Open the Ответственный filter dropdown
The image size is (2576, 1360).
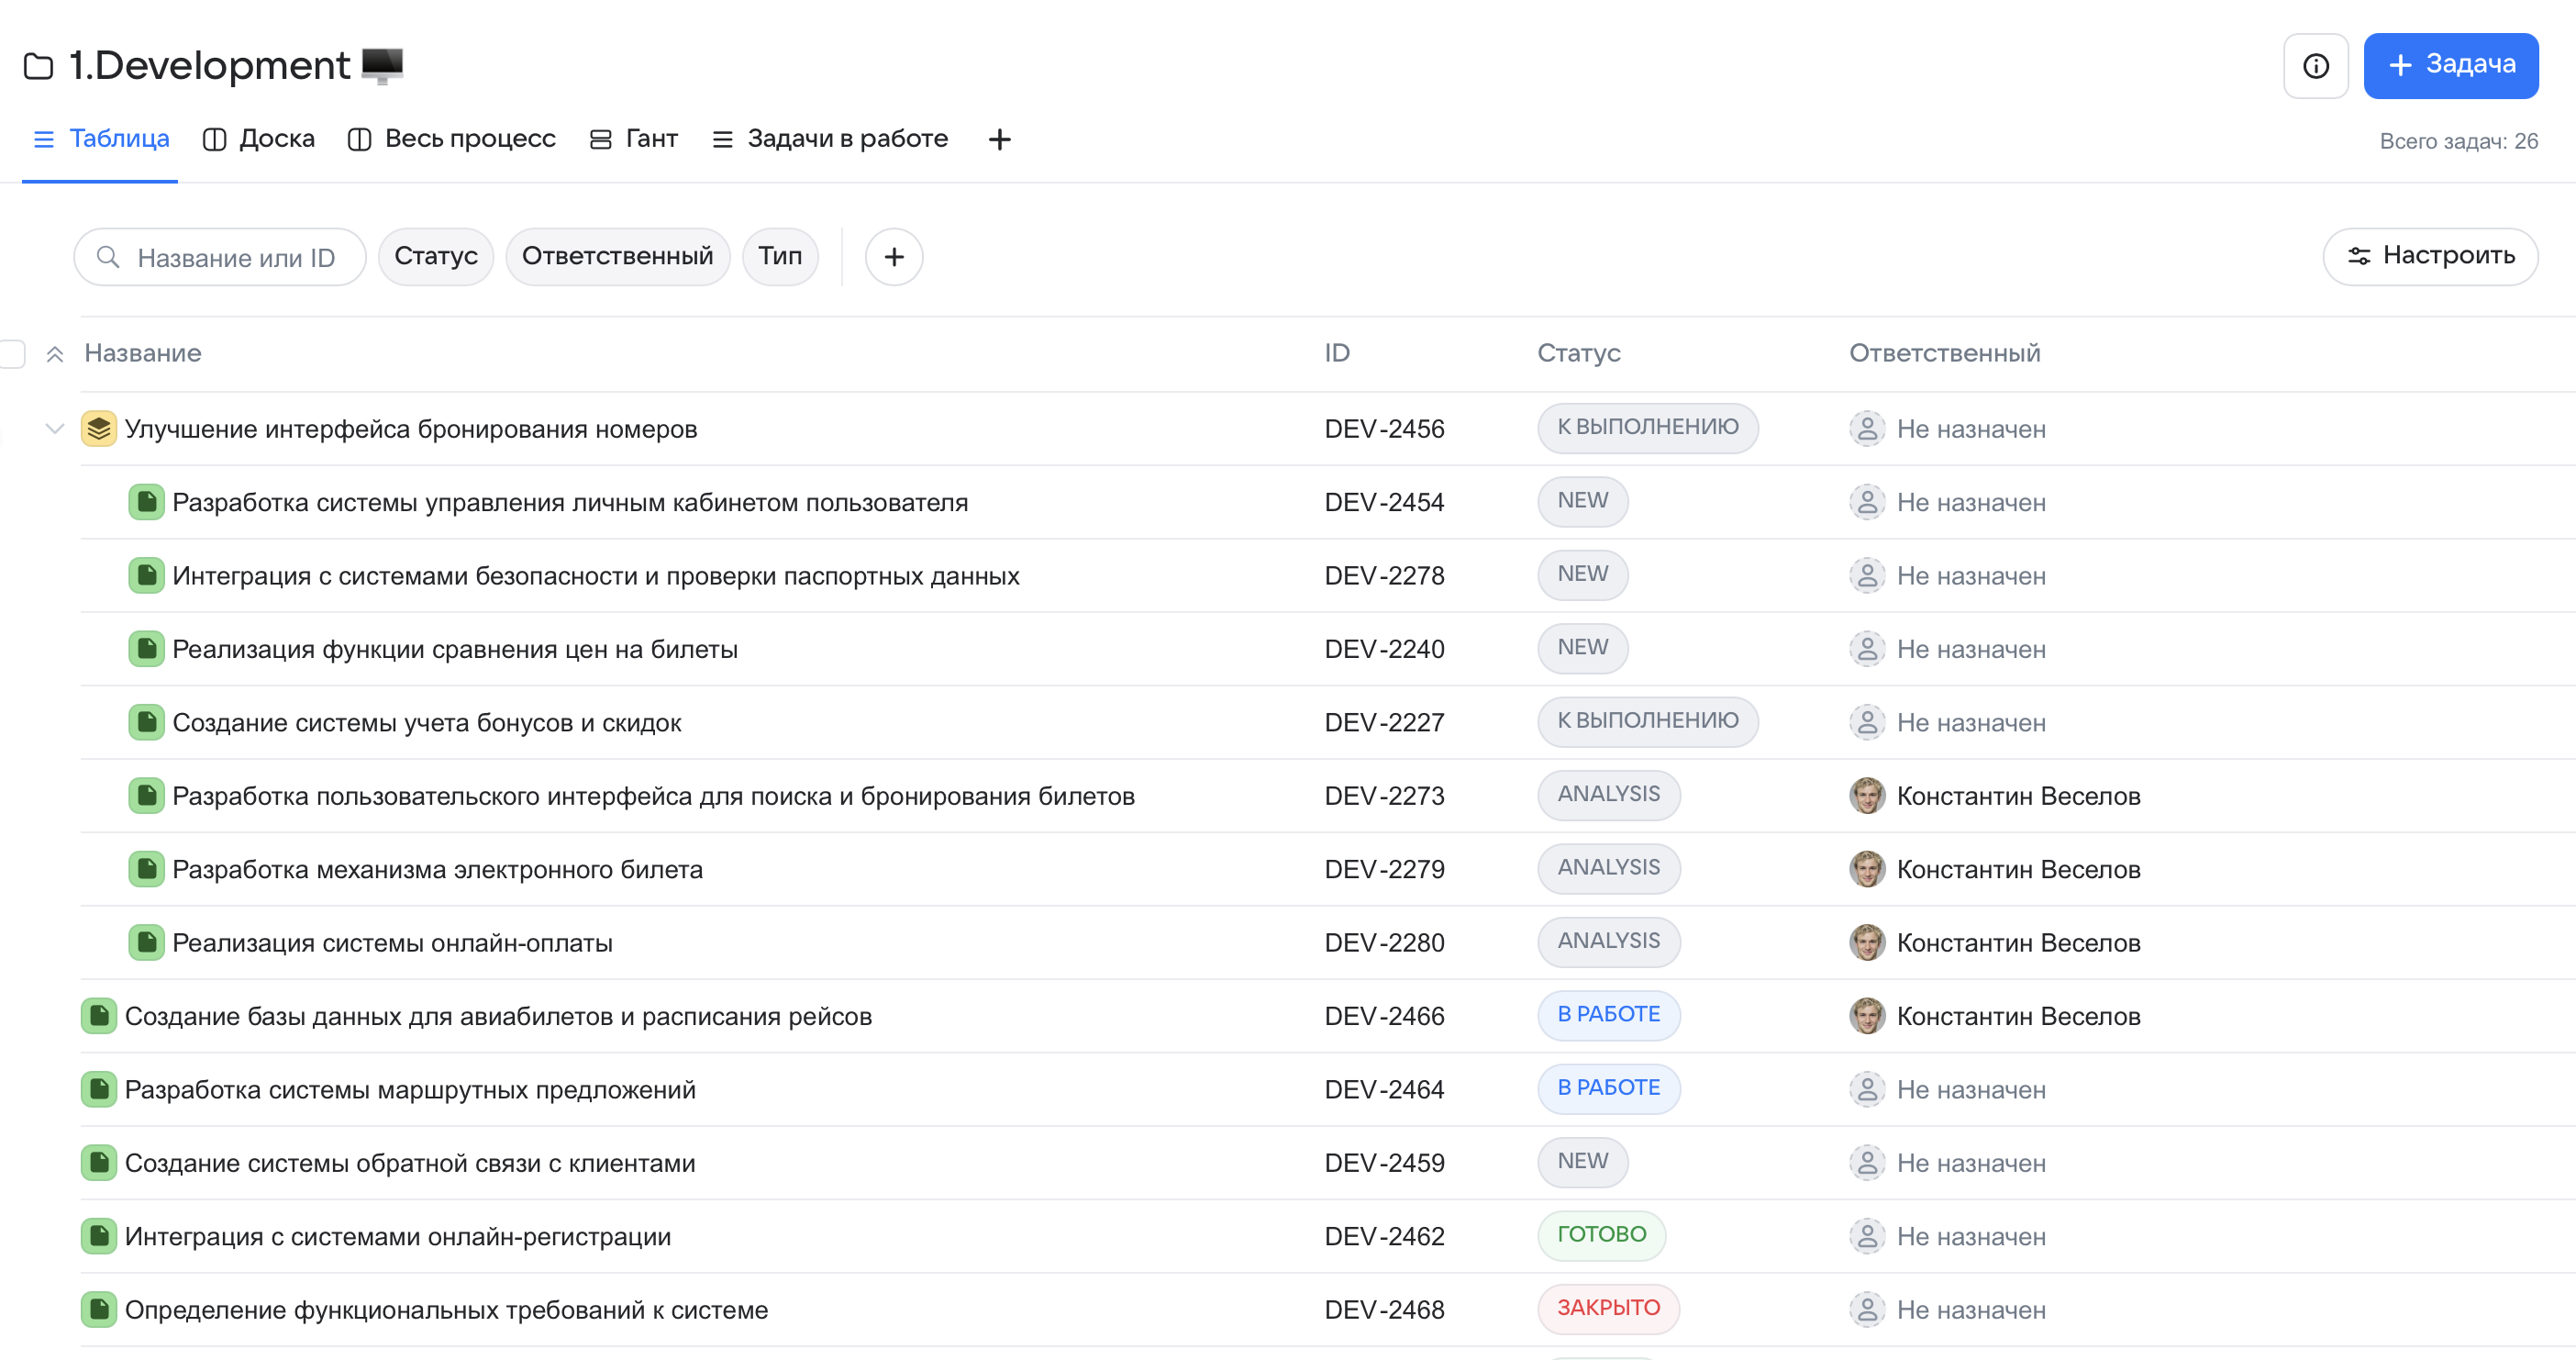pos(617,257)
